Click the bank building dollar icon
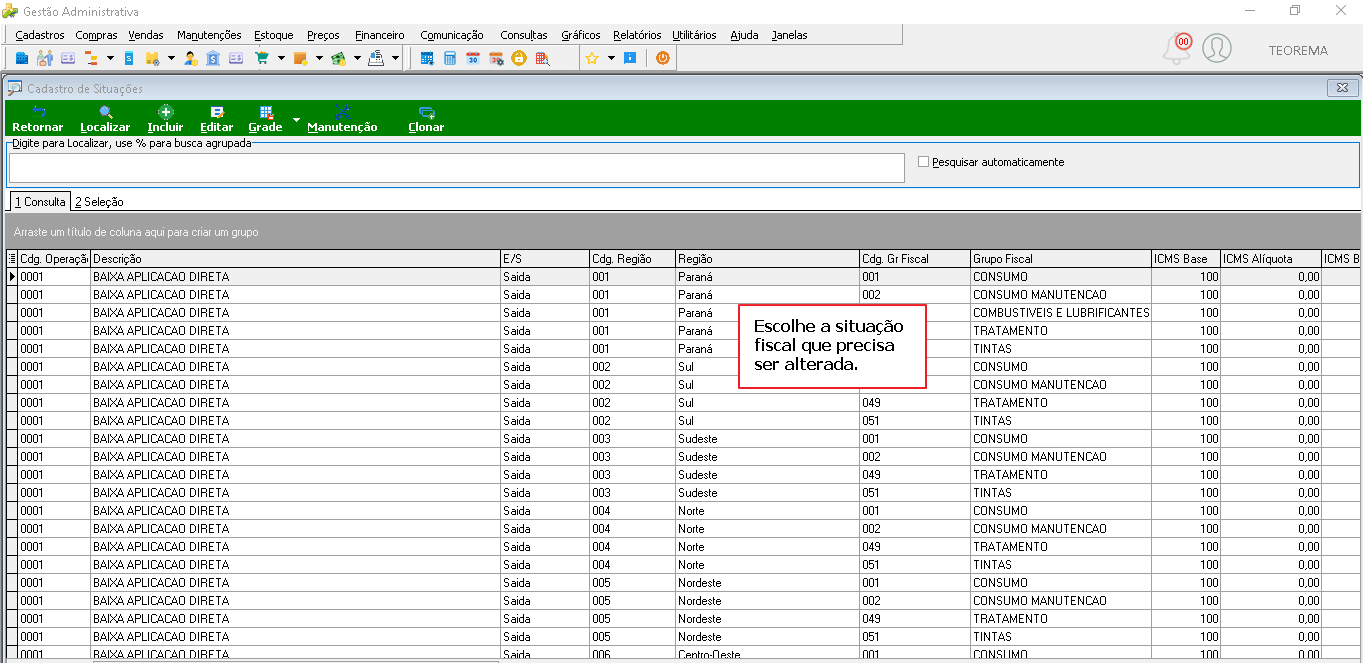 pos(213,58)
